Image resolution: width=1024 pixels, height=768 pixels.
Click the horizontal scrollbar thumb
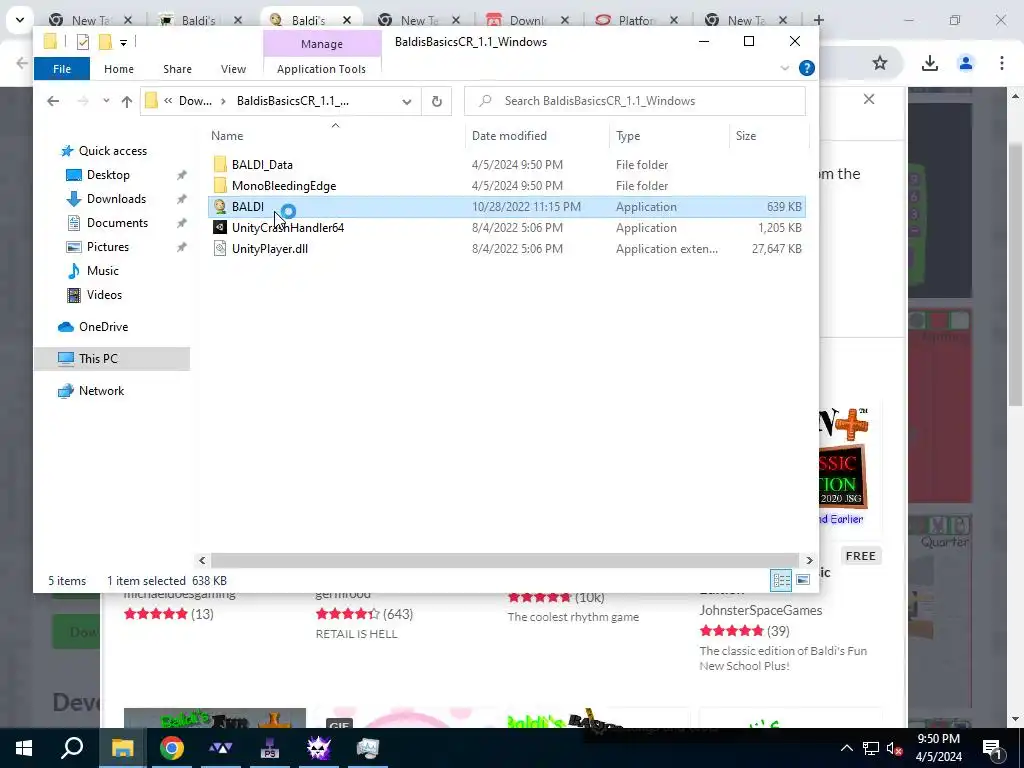[x=504, y=560]
